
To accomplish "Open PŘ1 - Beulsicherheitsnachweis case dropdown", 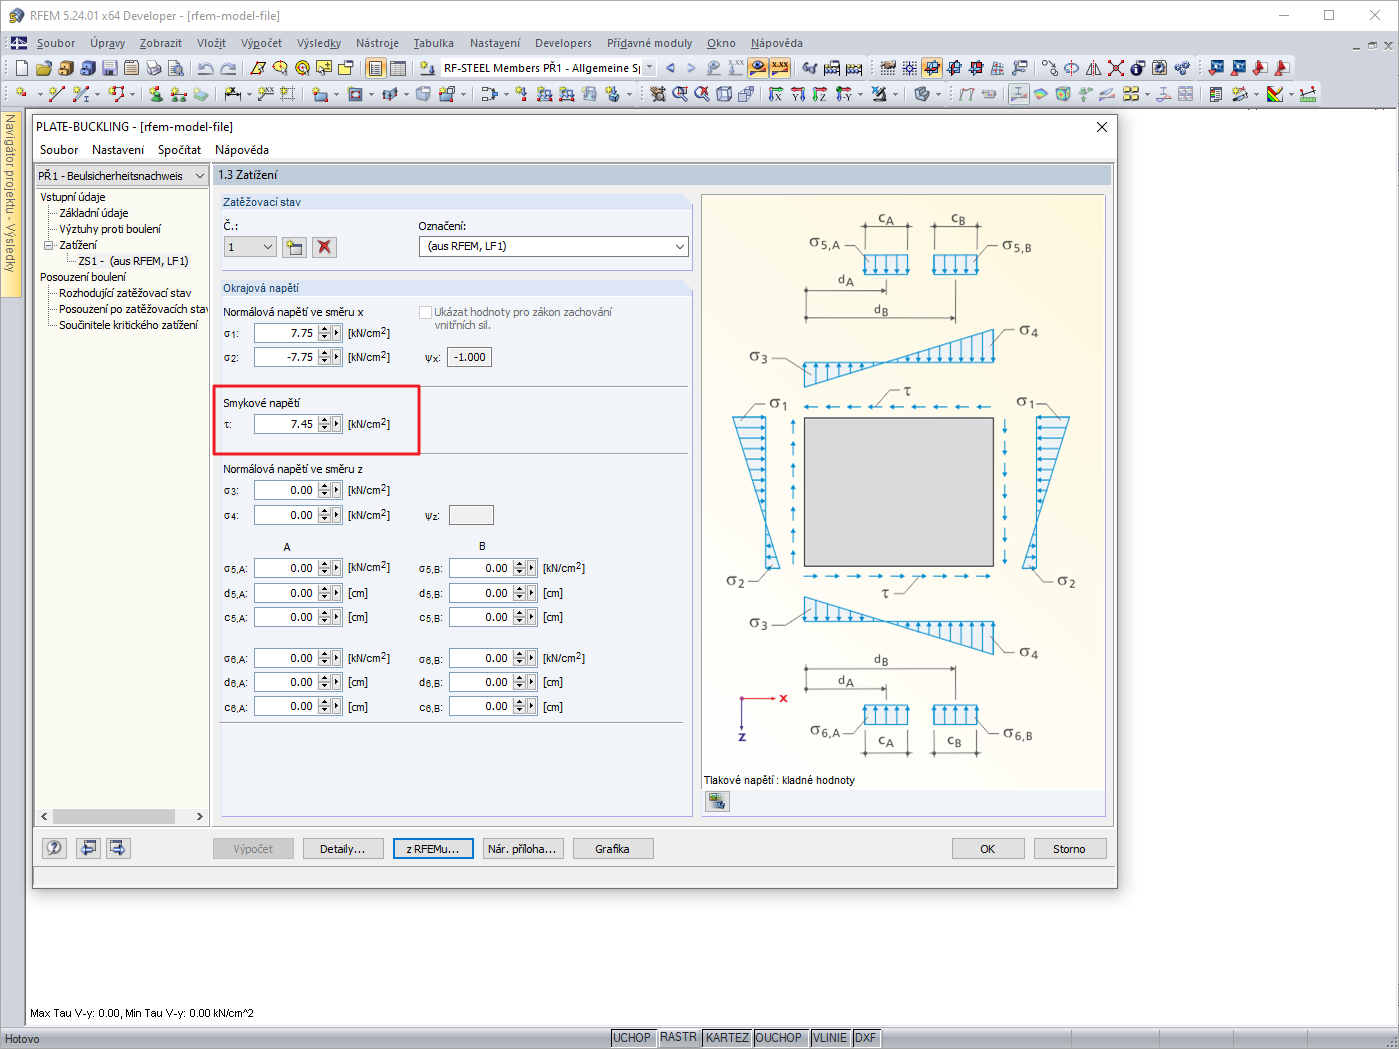I will coord(200,176).
